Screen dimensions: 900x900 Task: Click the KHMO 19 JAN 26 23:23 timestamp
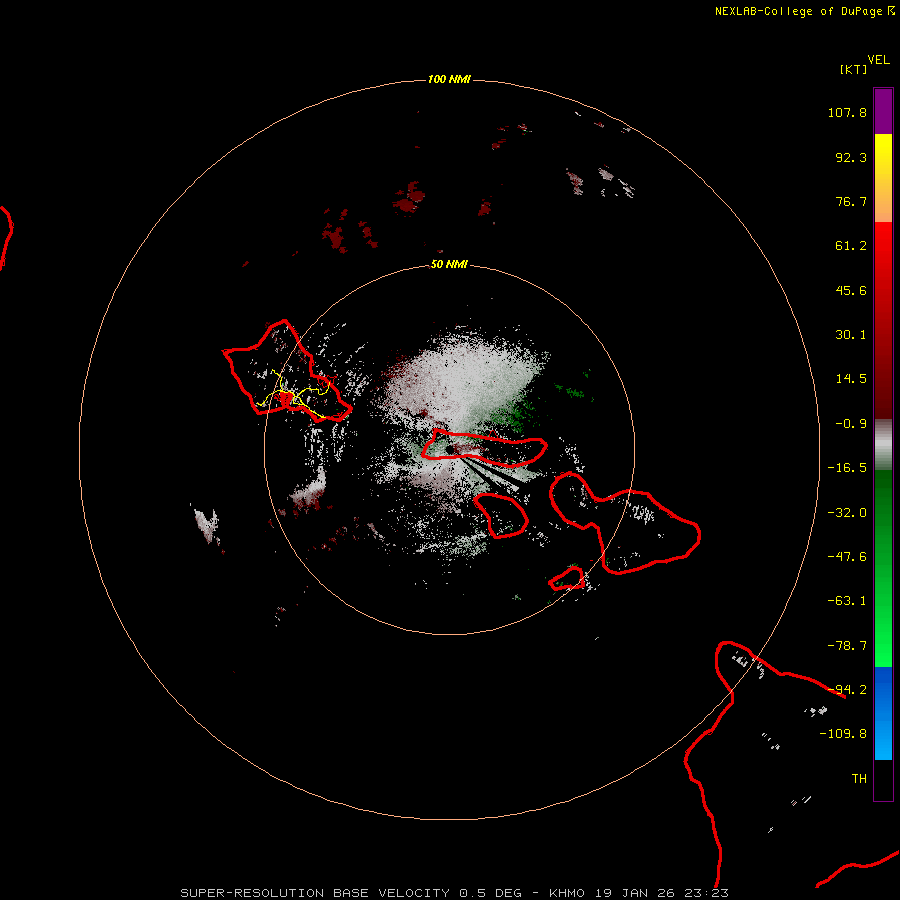(639, 893)
